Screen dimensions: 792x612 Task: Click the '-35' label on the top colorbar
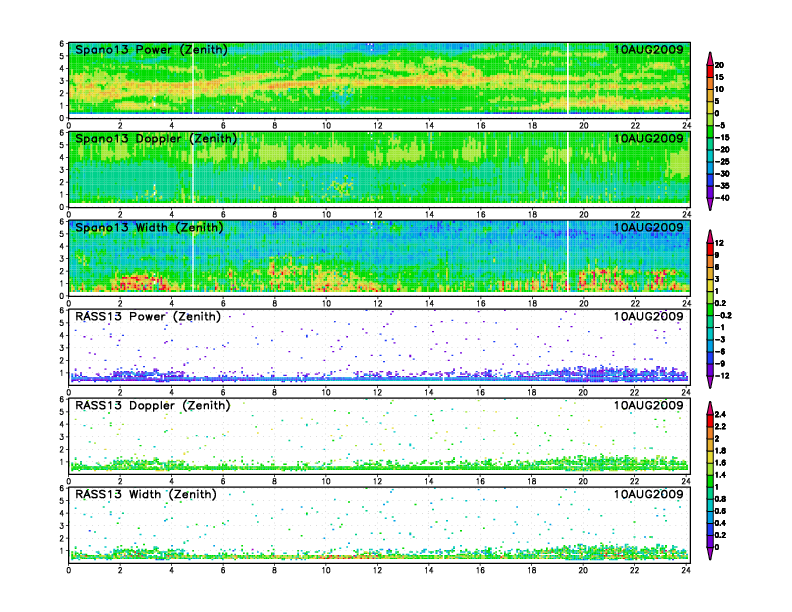coord(722,186)
